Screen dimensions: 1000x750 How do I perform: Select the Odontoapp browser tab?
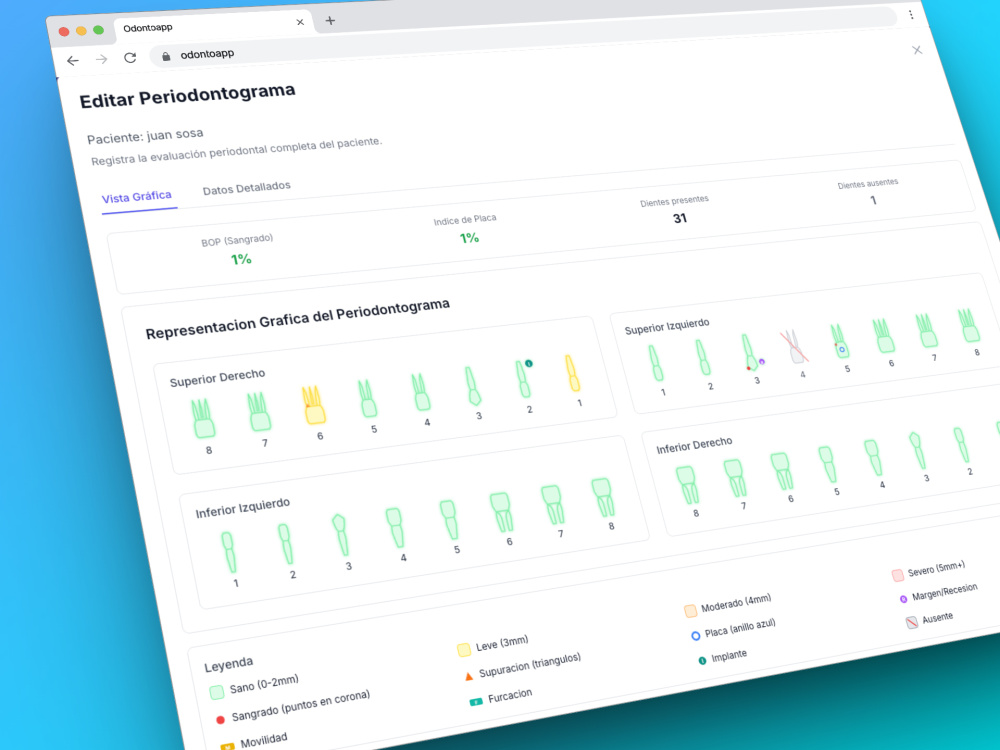pos(213,26)
